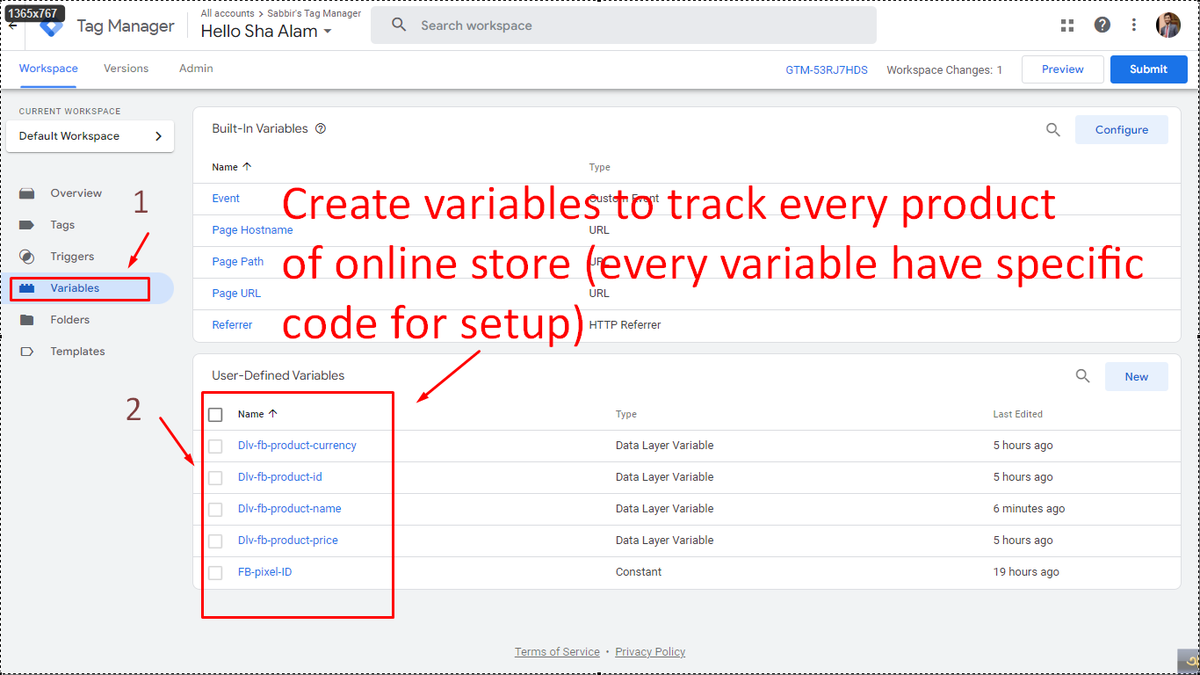Open the Terms of Service link
Image resolution: width=1200 pixels, height=675 pixels.
tap(557, 652)
